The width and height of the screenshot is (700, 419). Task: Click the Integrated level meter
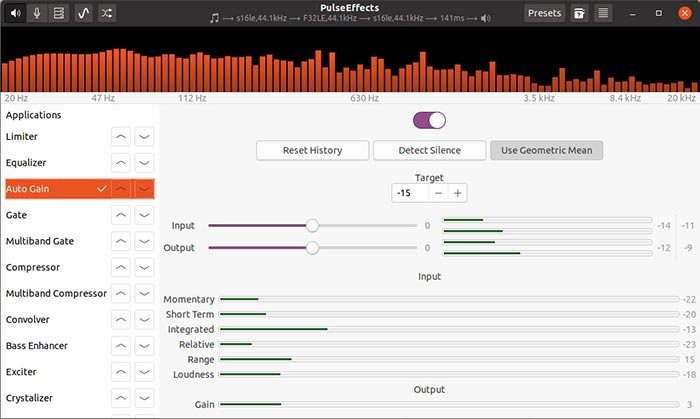coord(449,329)
